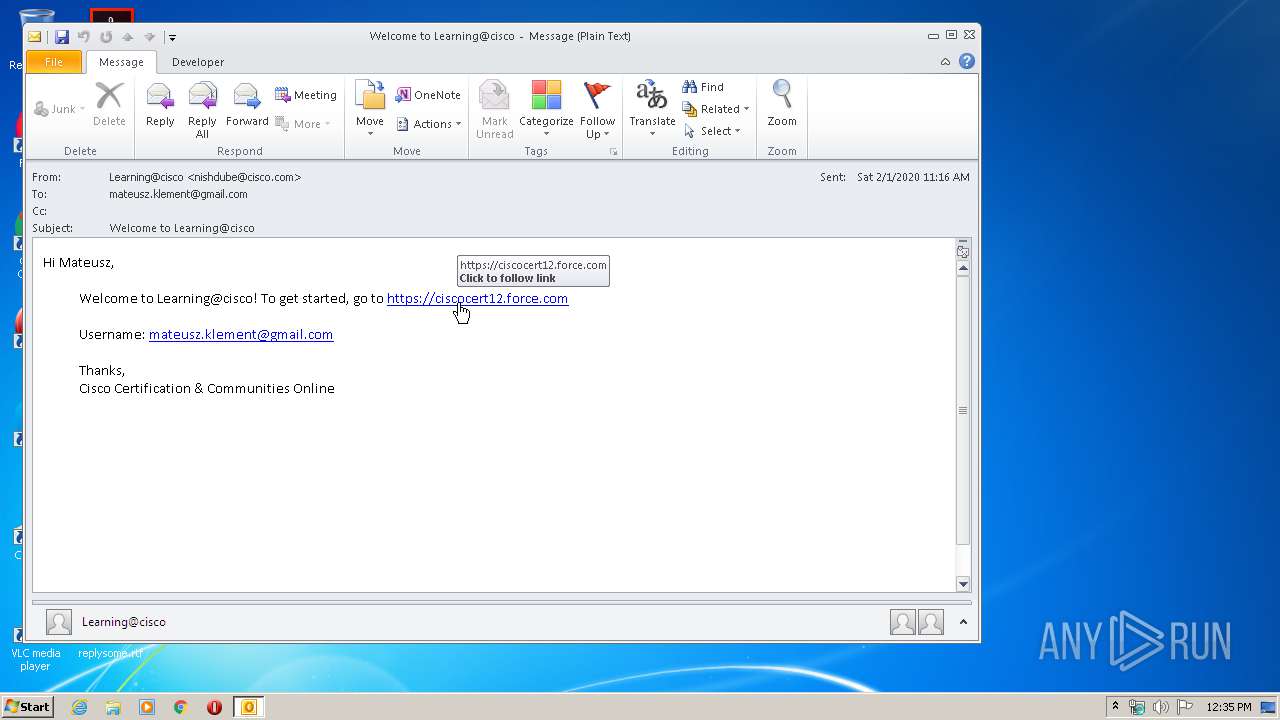Viewport: 1280px width, 720px height.
Task: Click the mateusz.klement@gmail.com username link
Action: tap(241, 334)
